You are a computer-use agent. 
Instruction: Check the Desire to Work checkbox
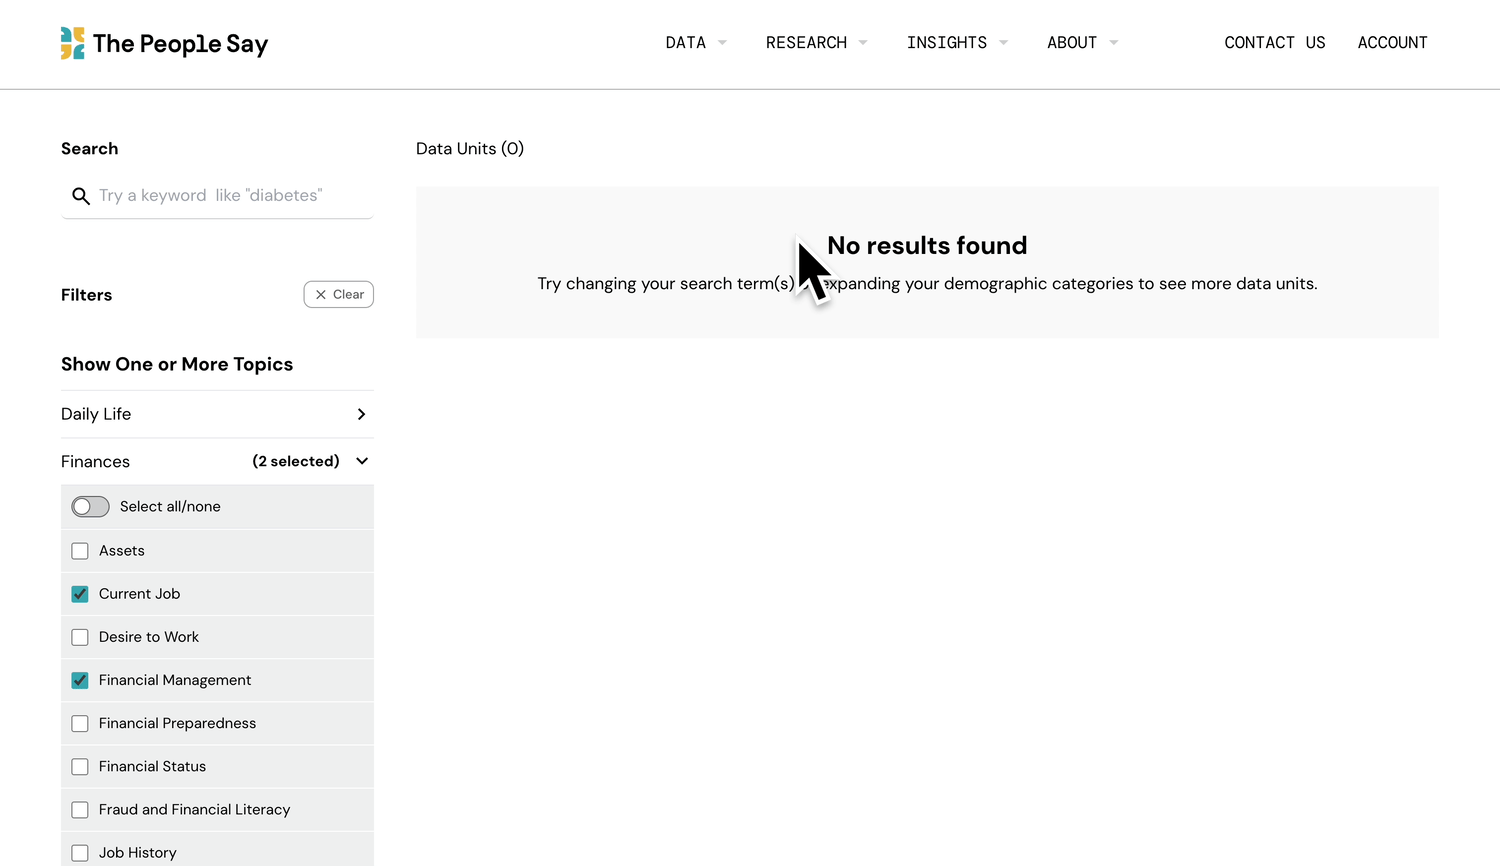point(80,637)
